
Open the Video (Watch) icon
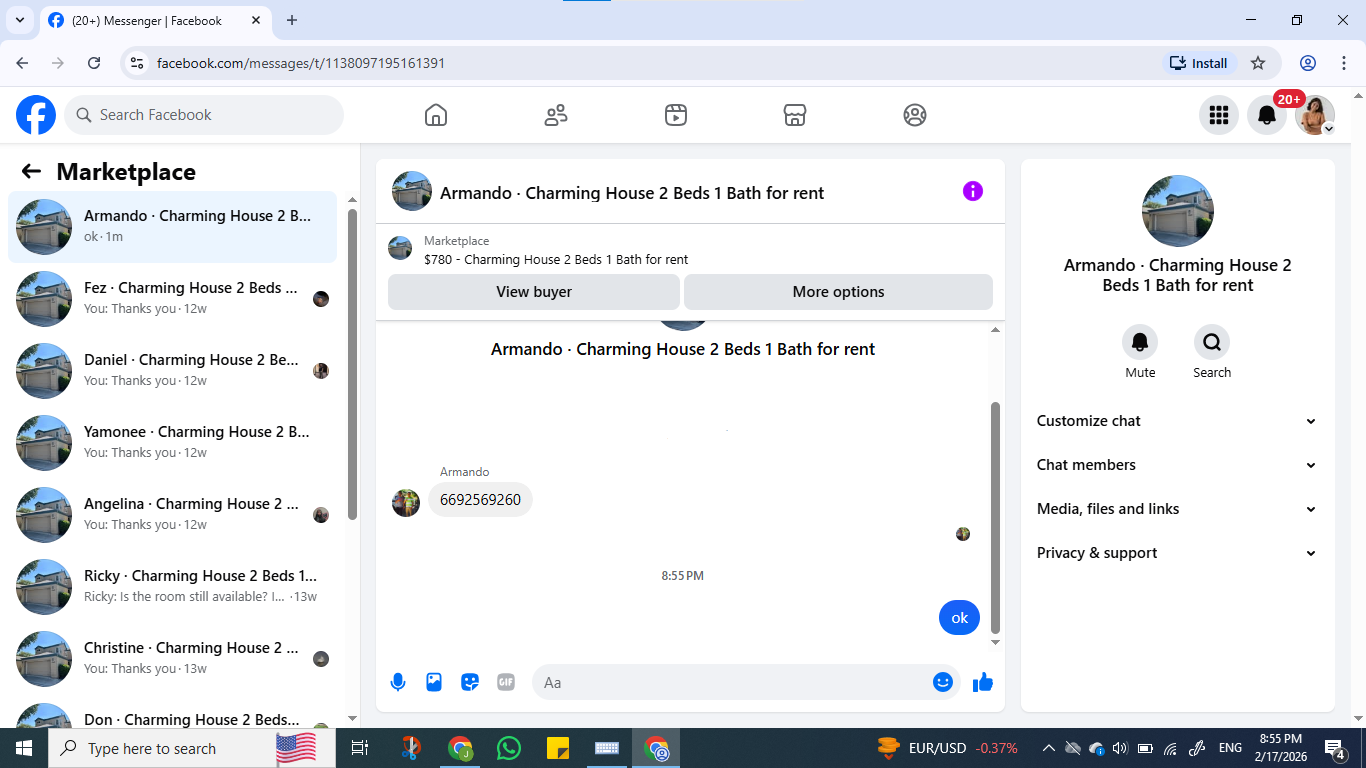click(x=676, y=115)
